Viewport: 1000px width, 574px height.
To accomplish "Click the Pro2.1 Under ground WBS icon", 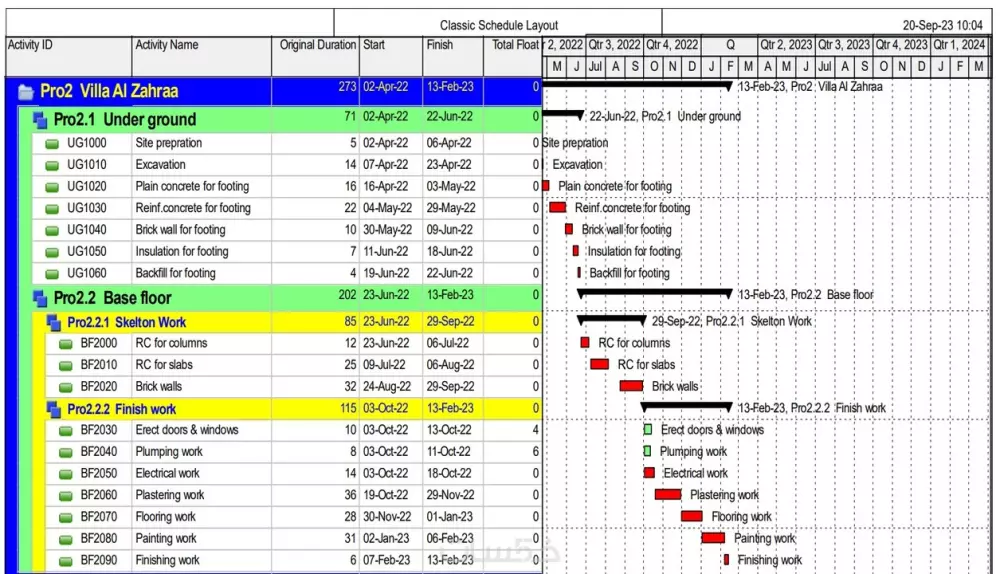I will coord(40,119).
